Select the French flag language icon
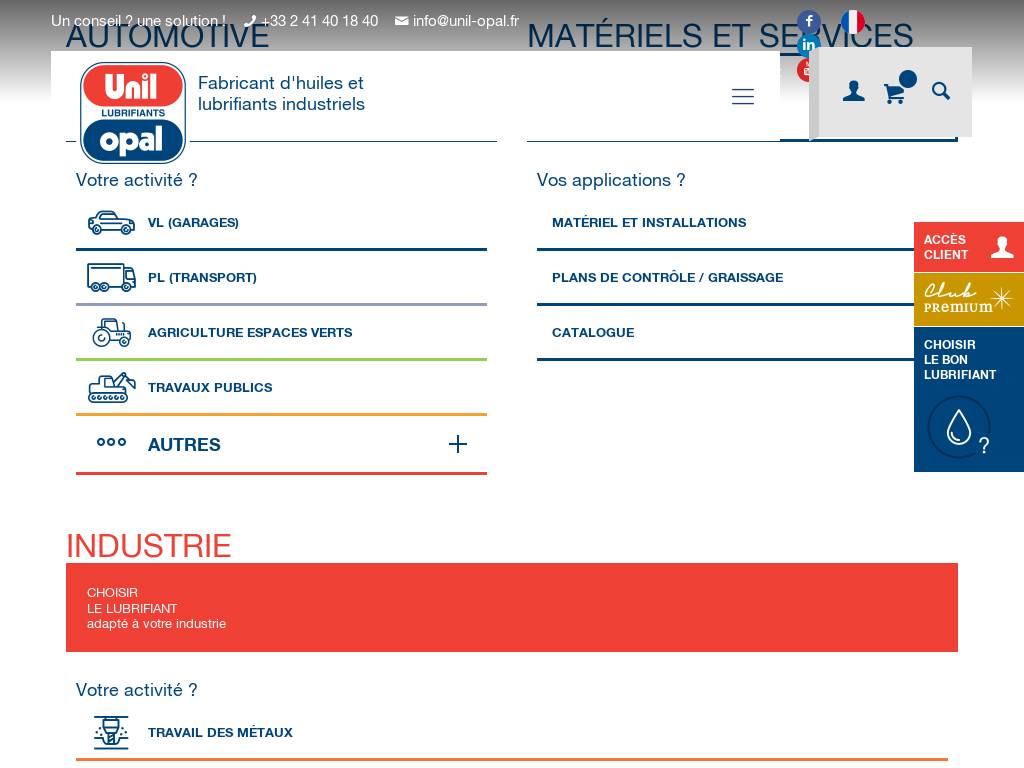Viewport: 1024px width, 768px height. tap(853, 21)
